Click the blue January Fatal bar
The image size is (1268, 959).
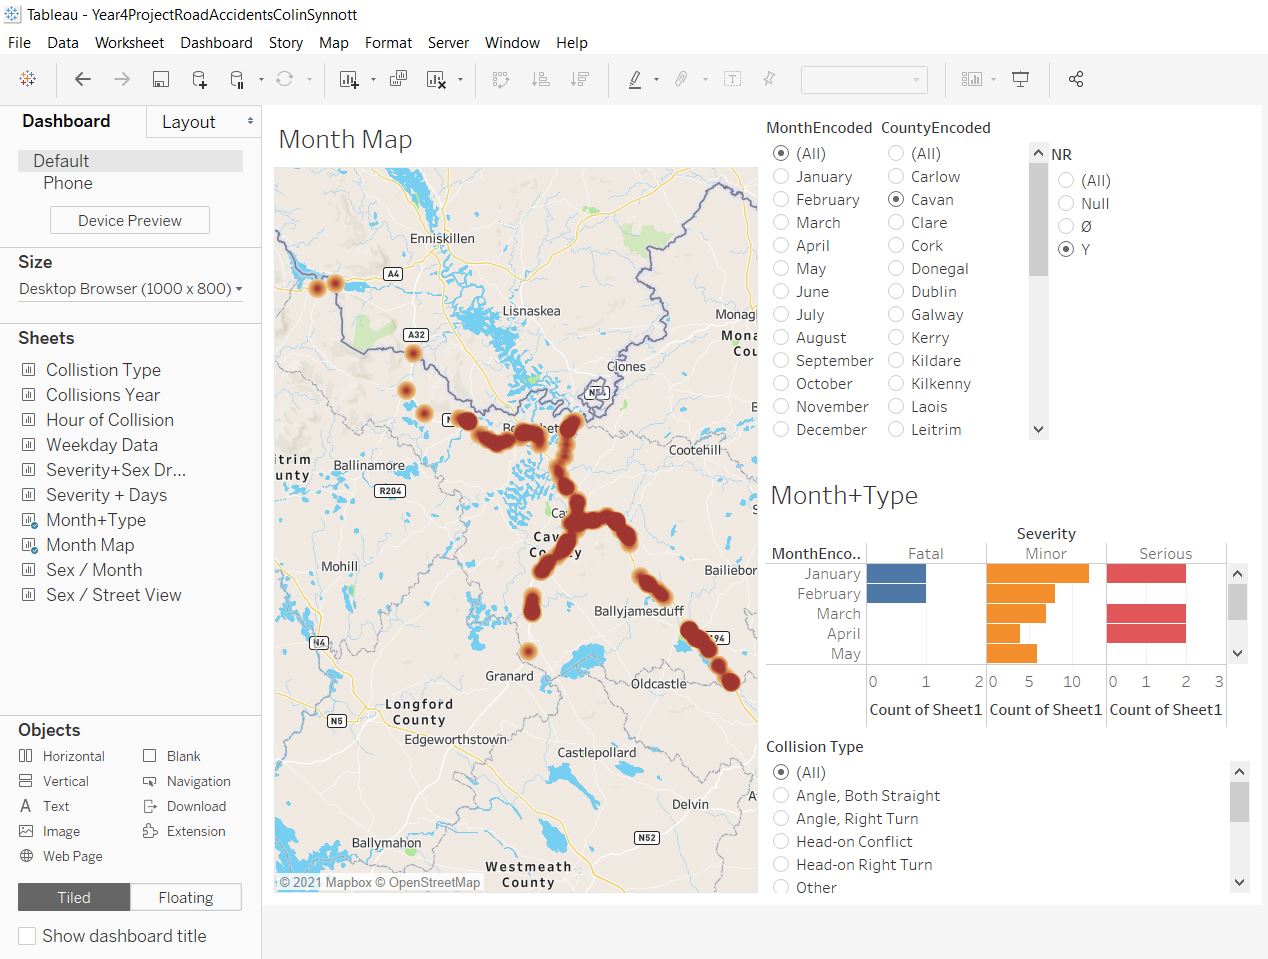click(x=896, y=574)
